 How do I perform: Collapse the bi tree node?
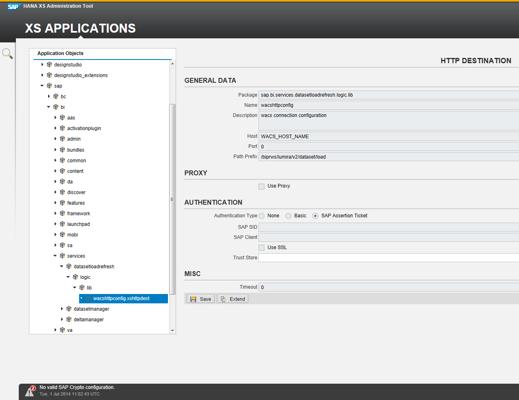tap(49, 107)
